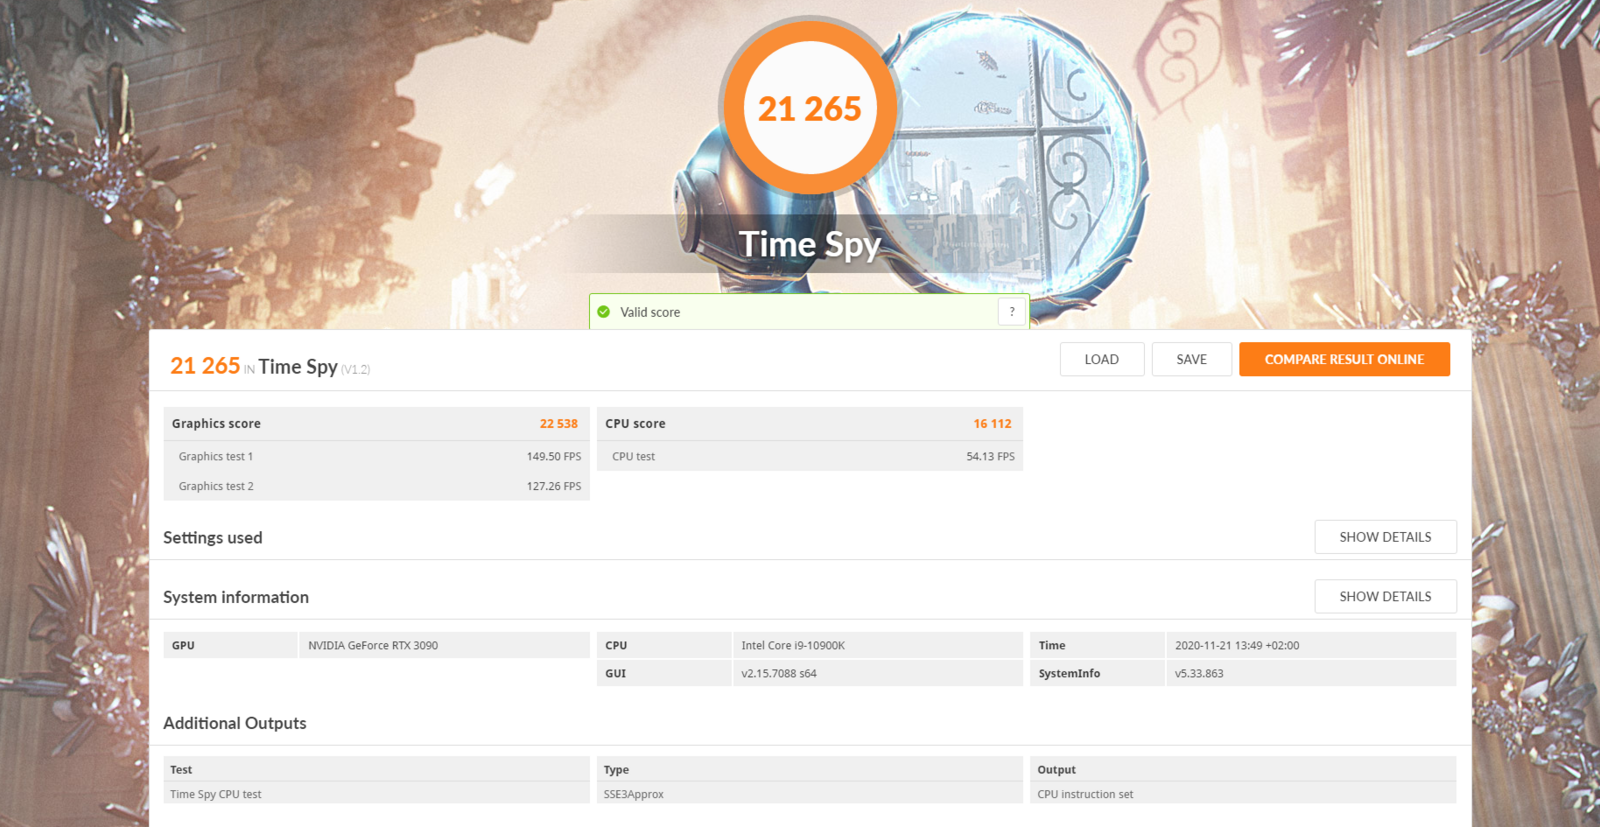Select the CPU score value 16 112
Screen dimensions: 1600x827
(x=992, y=424)
